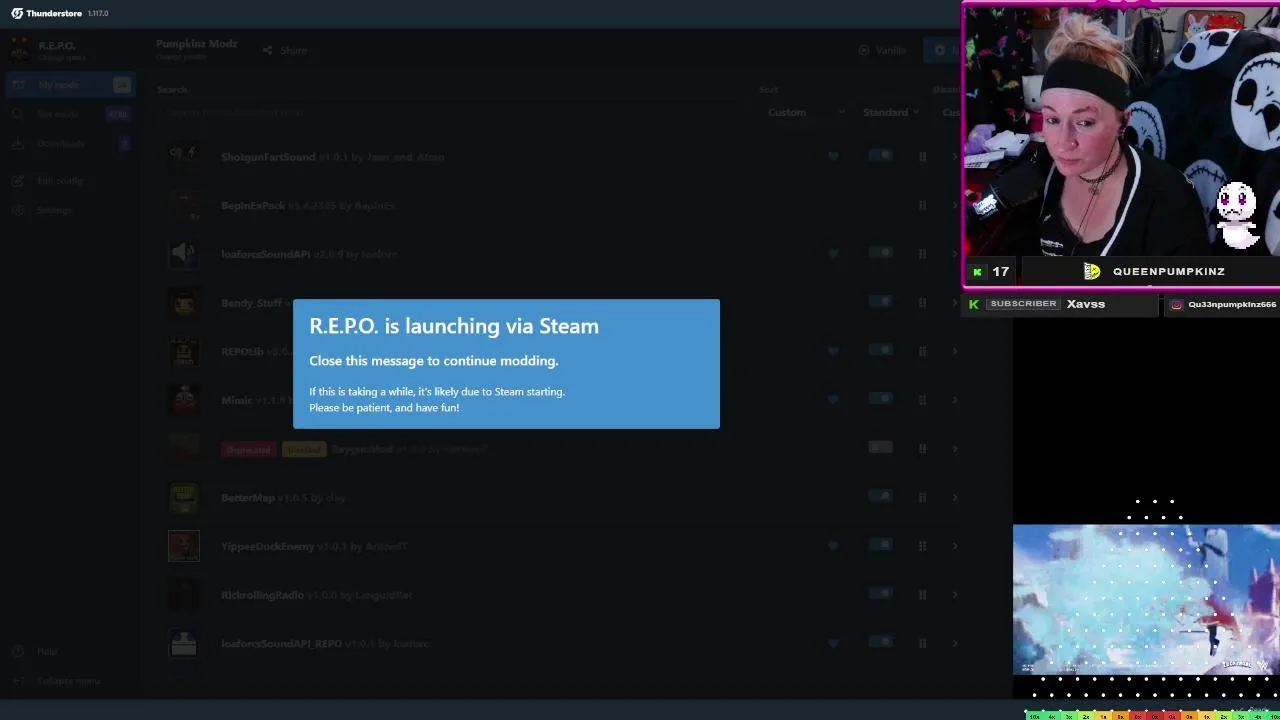Click the BetterMap mod thumbnail
The height and width of the screenshot is (720, 1280).
point(184,497)
